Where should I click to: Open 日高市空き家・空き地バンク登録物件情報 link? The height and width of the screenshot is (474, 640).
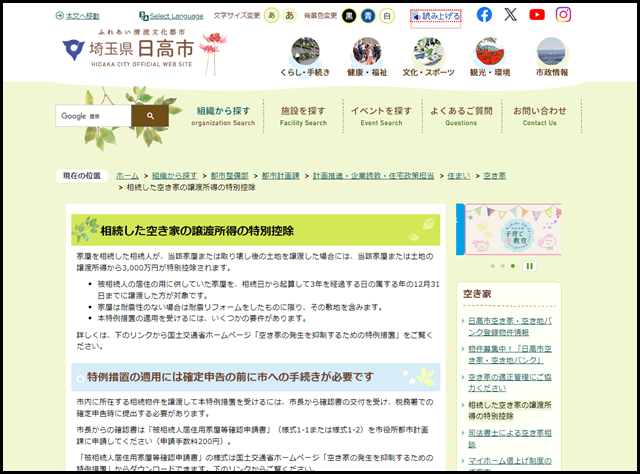509,327
